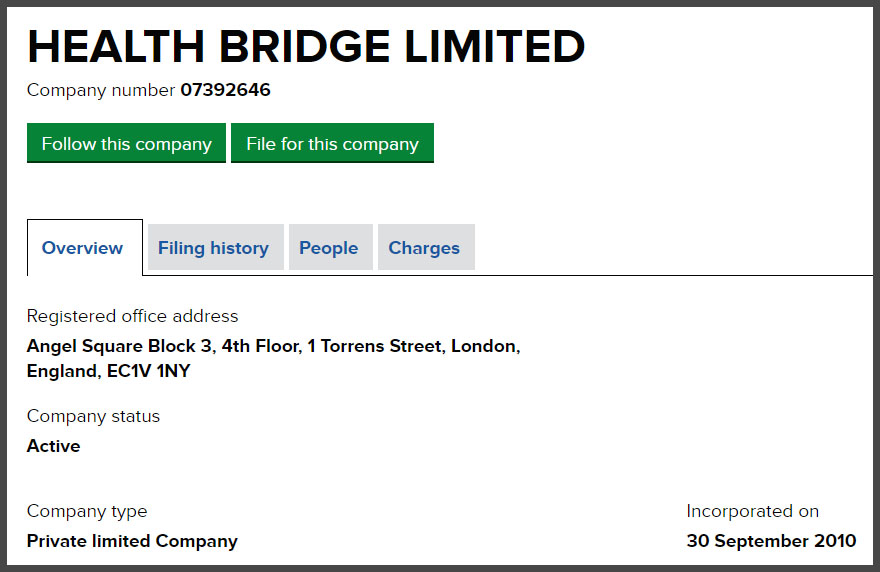This screenshot has height=572, width=880.
Task: Select the Charges tab
Action: click(x=424, y=248)
